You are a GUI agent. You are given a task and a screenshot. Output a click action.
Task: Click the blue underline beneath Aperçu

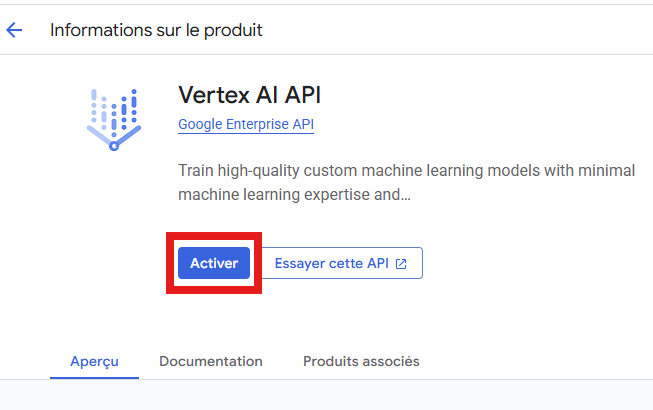pyautogui.click(x=95, y=378)
